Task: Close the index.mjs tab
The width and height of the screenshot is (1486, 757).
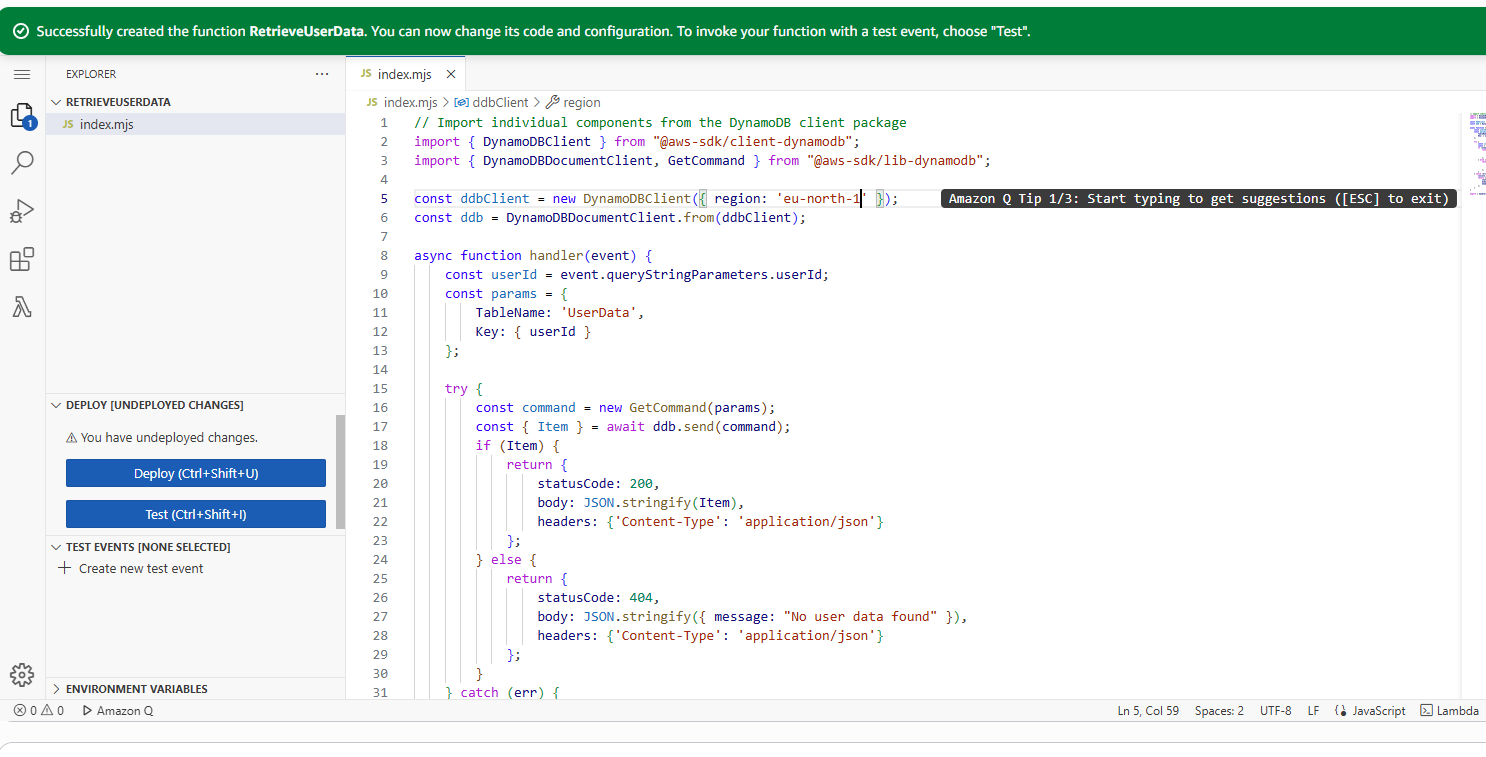Action: [x=450, y=74]
